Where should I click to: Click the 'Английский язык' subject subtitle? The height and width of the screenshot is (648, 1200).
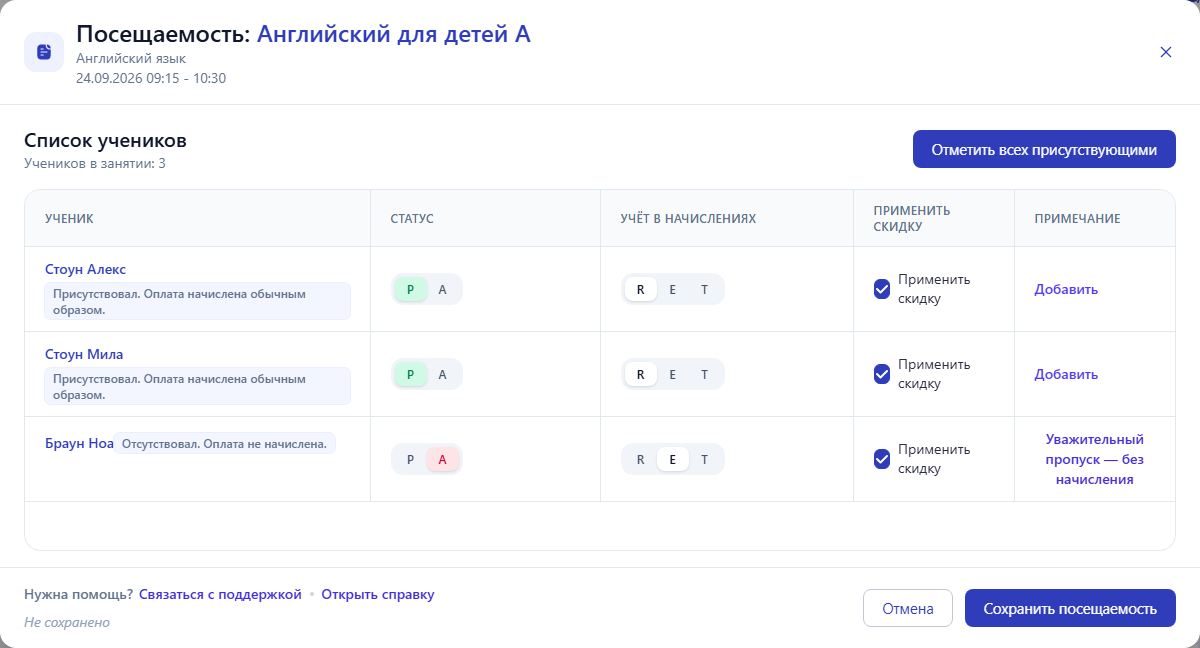tap(131, 59)
